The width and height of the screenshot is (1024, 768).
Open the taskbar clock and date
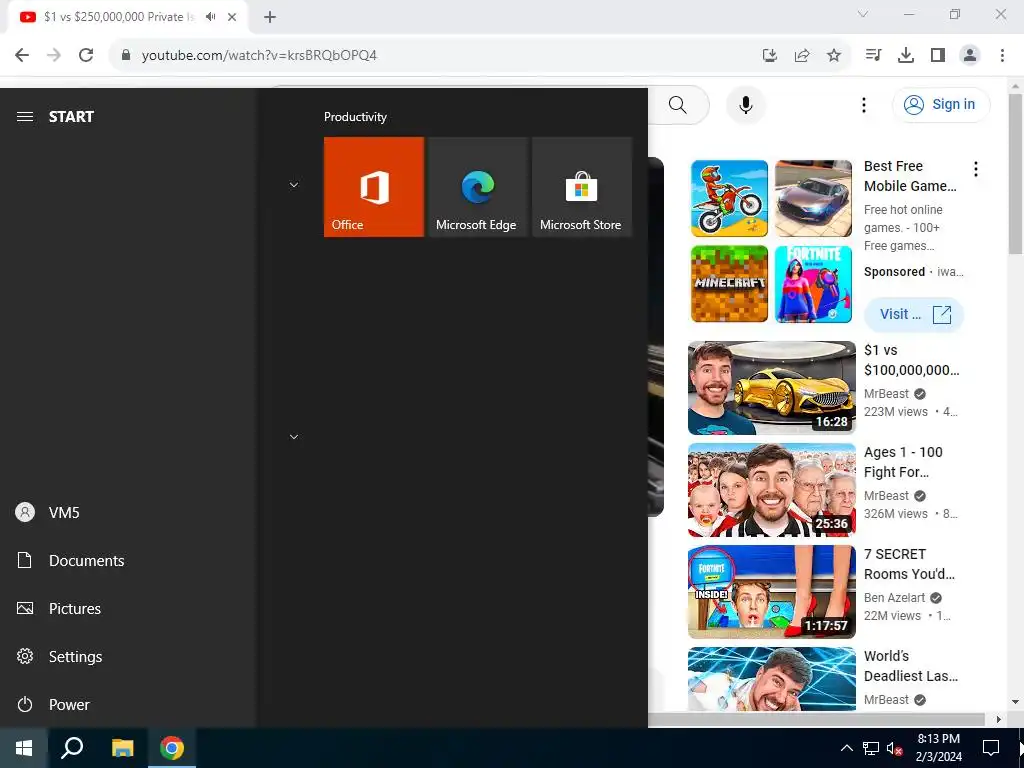[938, 748]
